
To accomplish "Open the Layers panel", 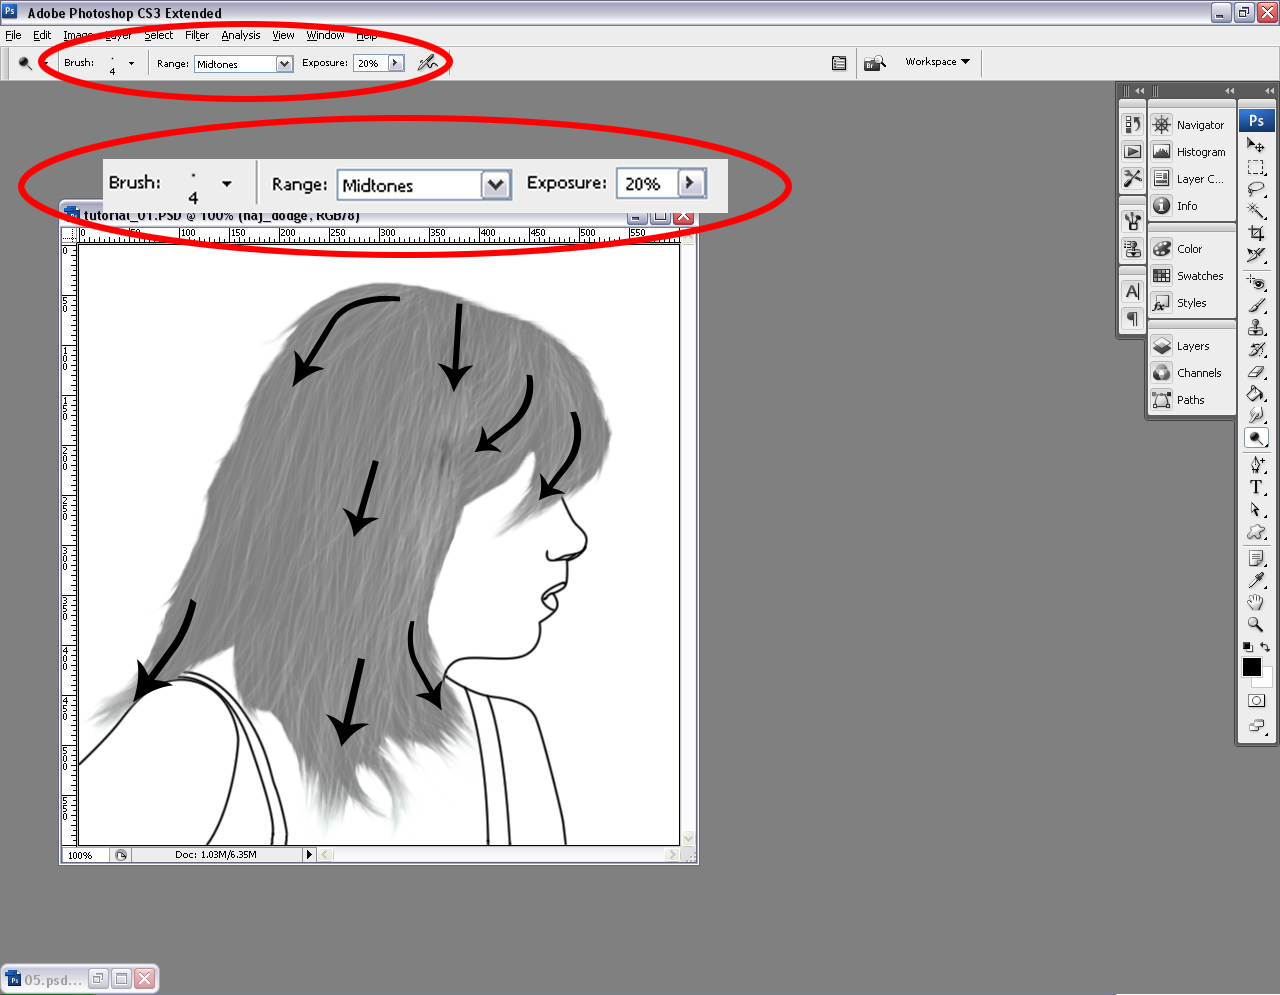I will [x=1191, y=346].
